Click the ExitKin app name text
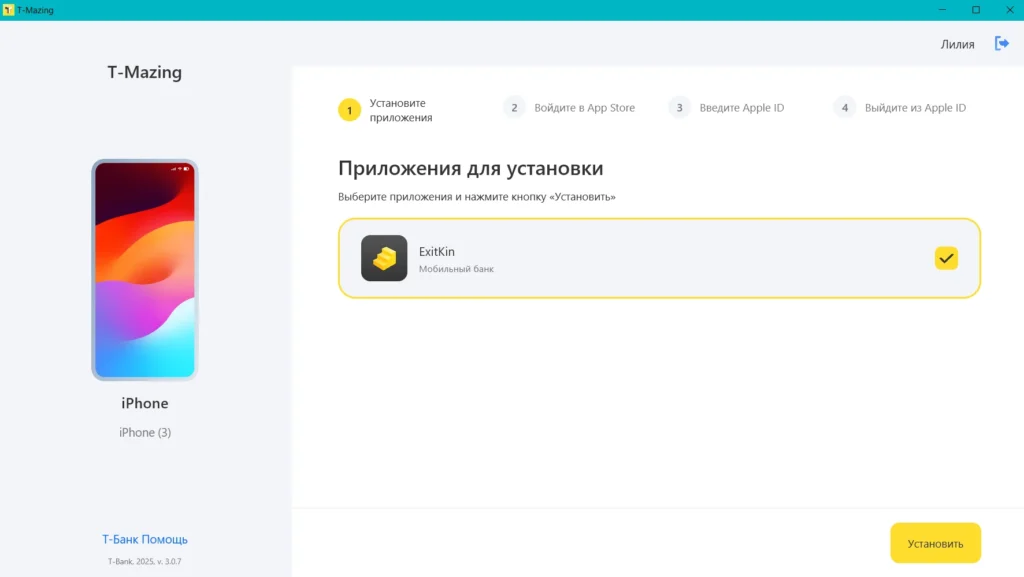Screen dimensions: 1024x577 point(437,252)
